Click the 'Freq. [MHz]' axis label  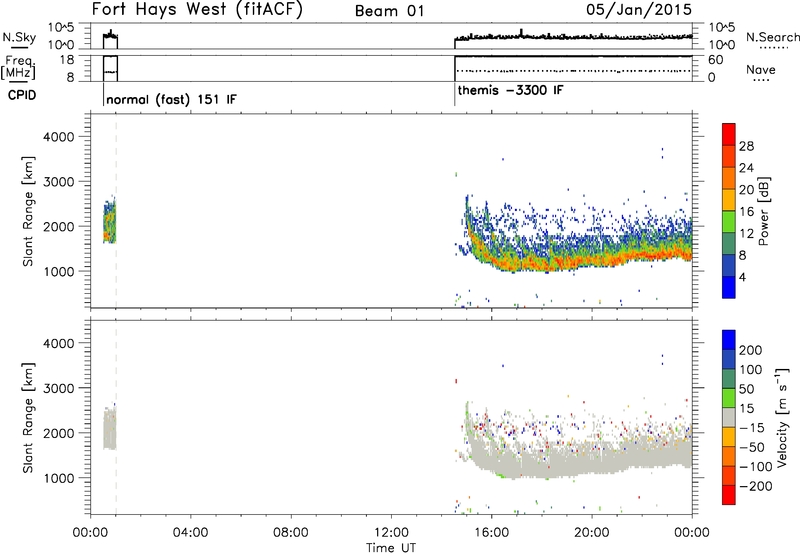pos(20,67)
